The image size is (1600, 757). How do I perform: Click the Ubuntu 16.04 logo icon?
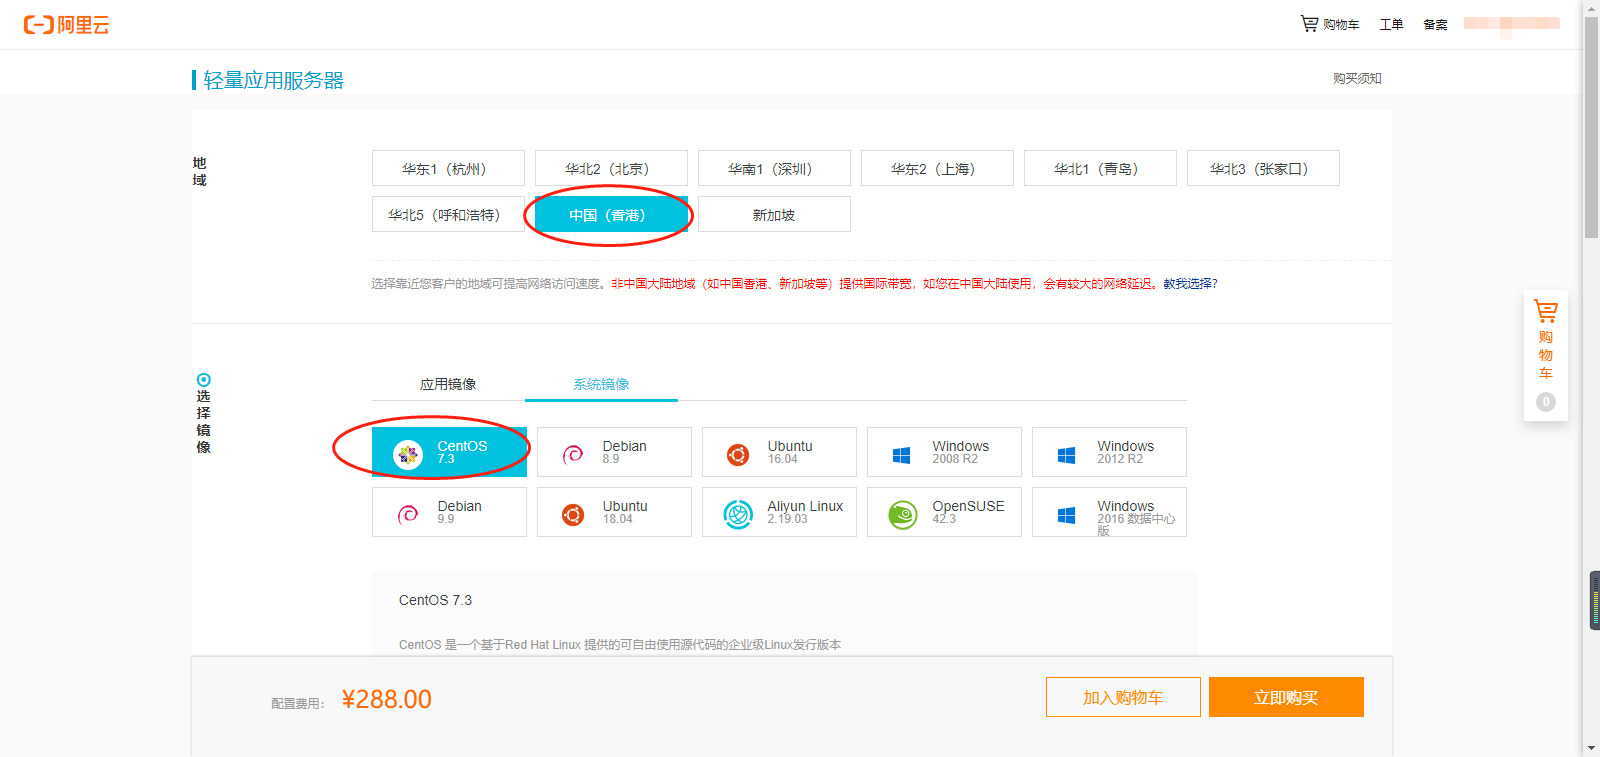[738, 455]
